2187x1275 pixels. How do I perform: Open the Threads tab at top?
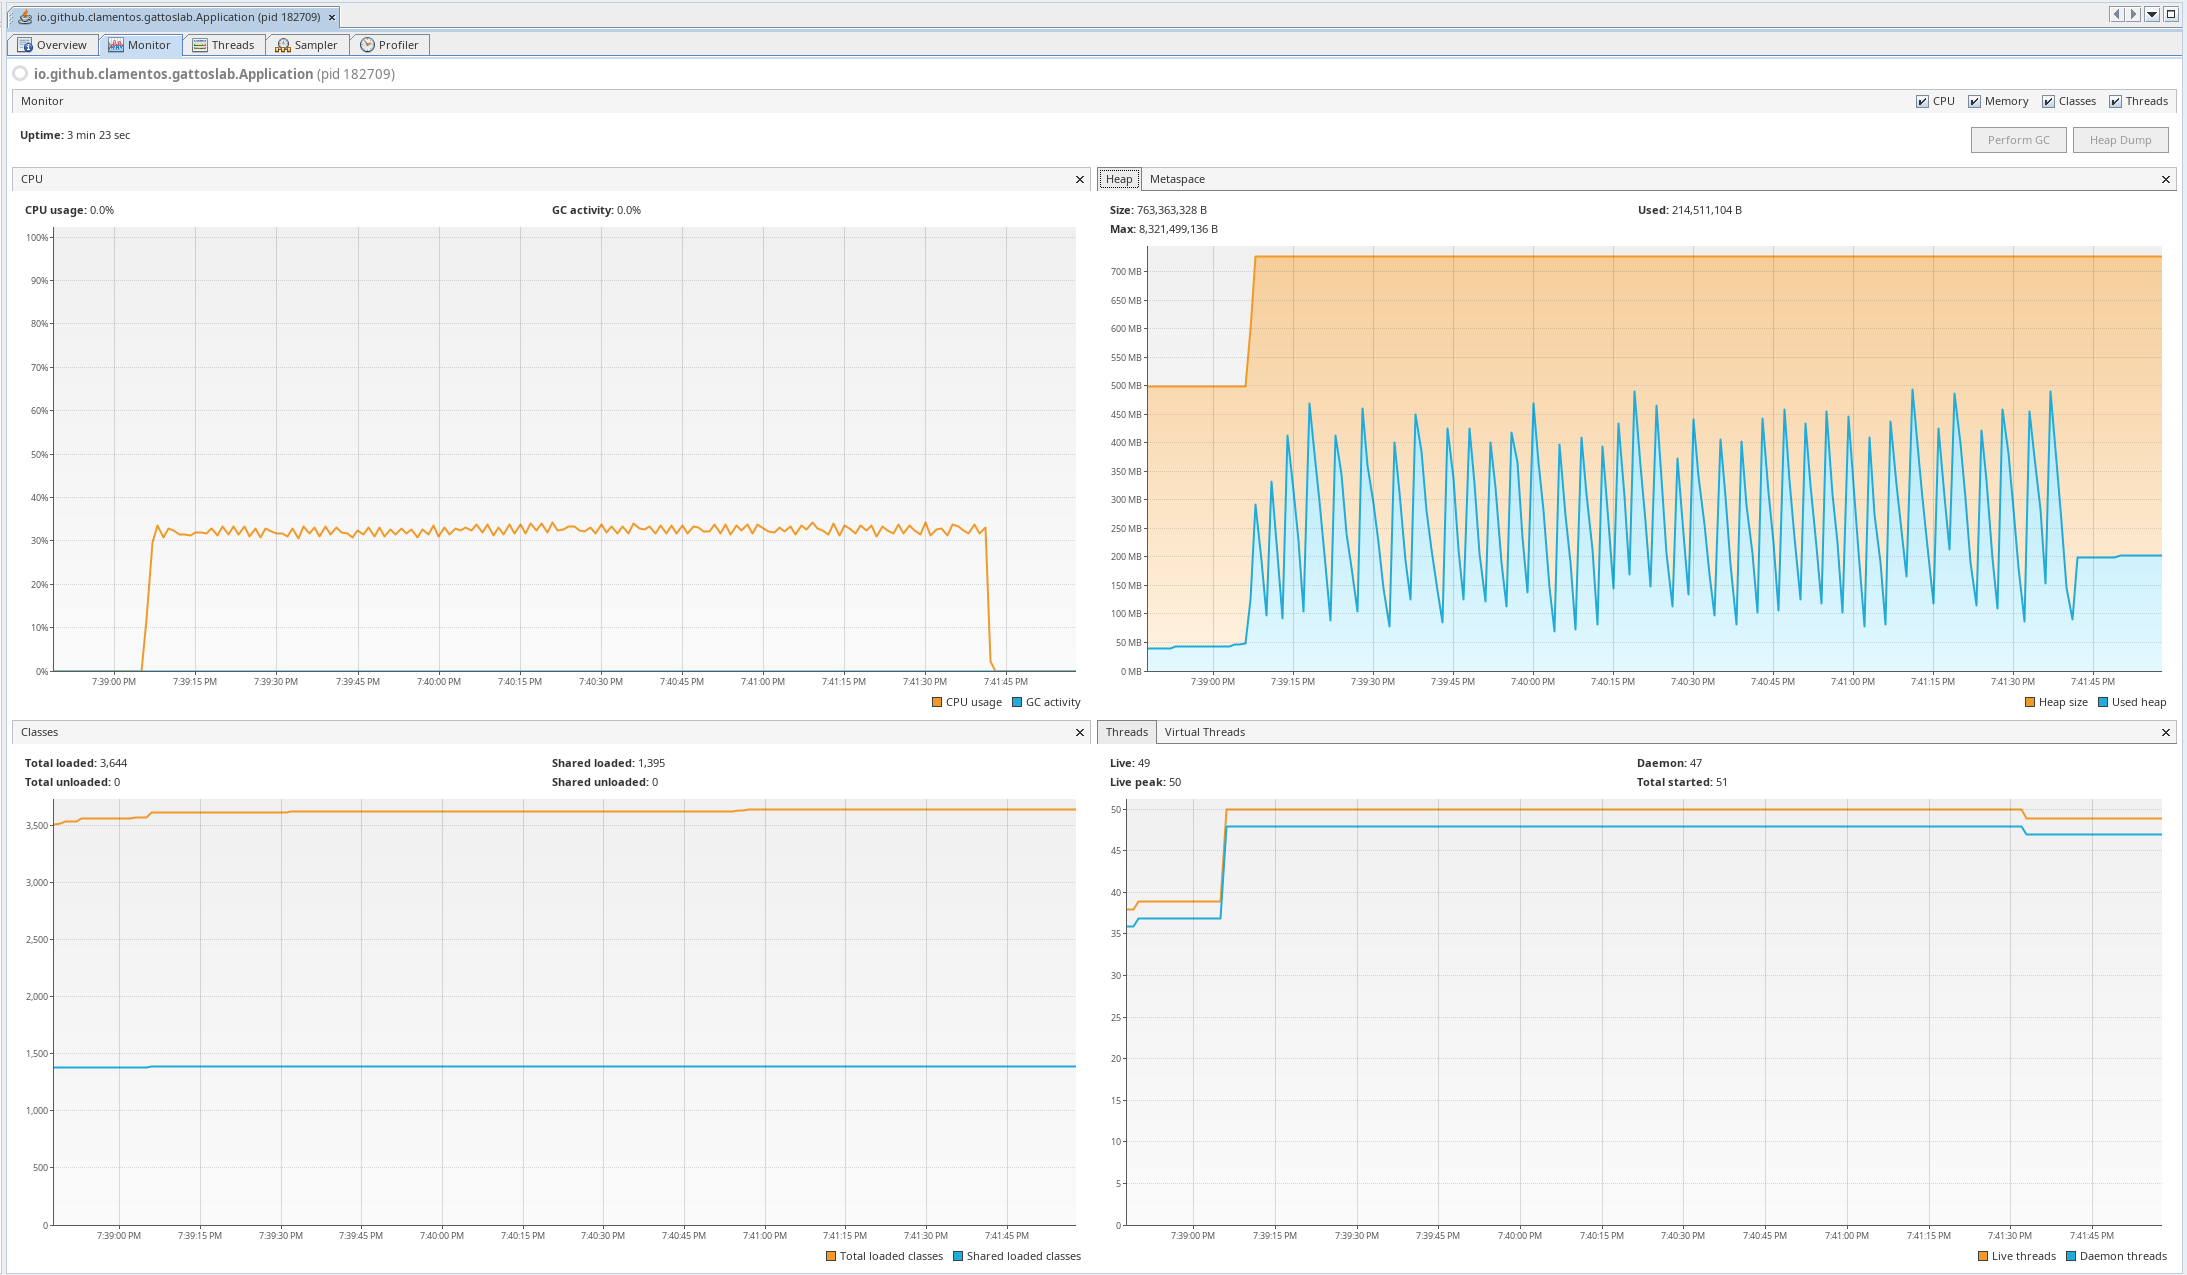tap(224, 45)
